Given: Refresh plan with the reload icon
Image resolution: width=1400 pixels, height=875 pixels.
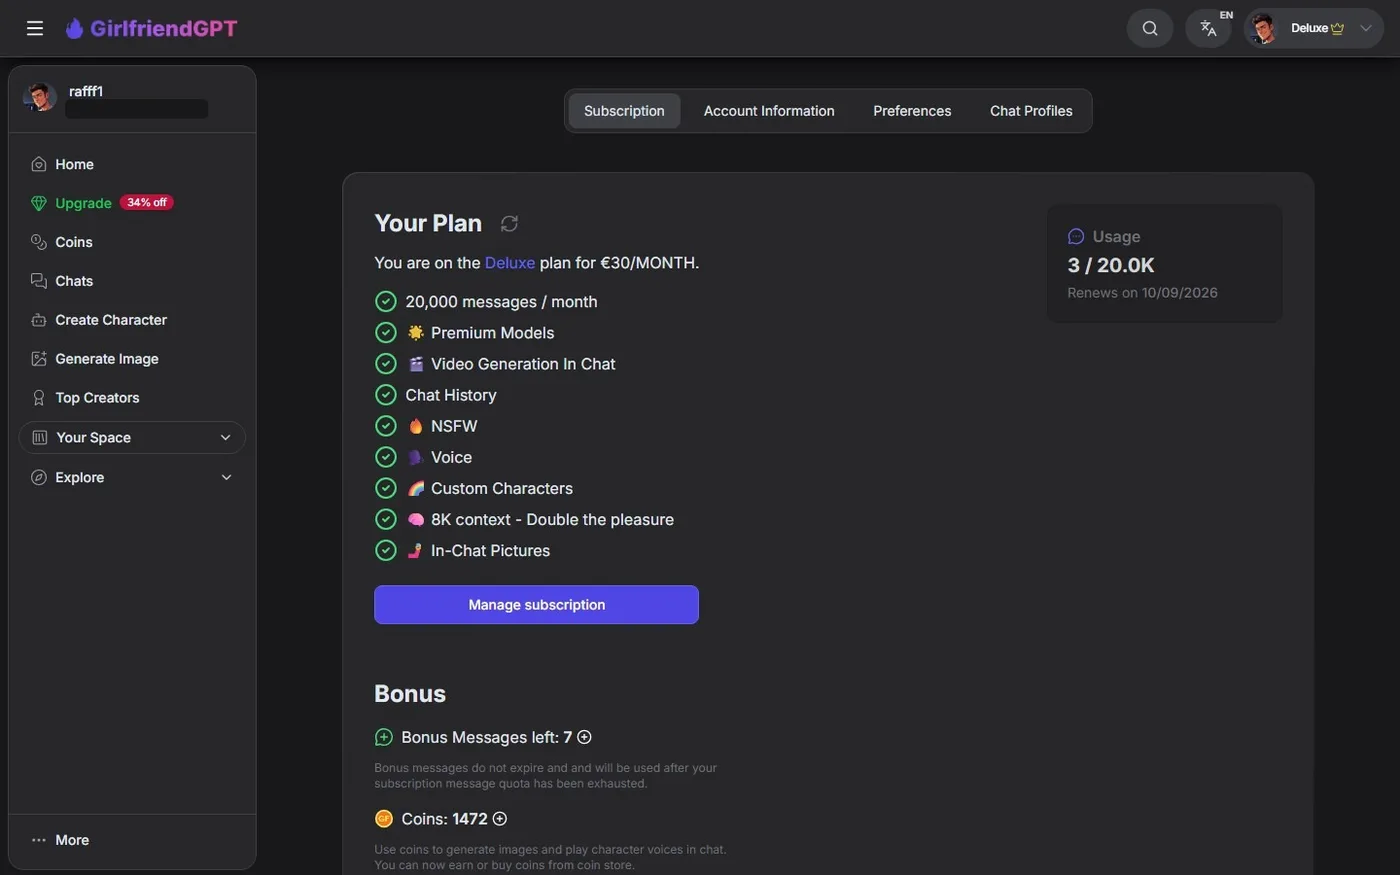Looking at the screenshot, I should click(509, 224).
